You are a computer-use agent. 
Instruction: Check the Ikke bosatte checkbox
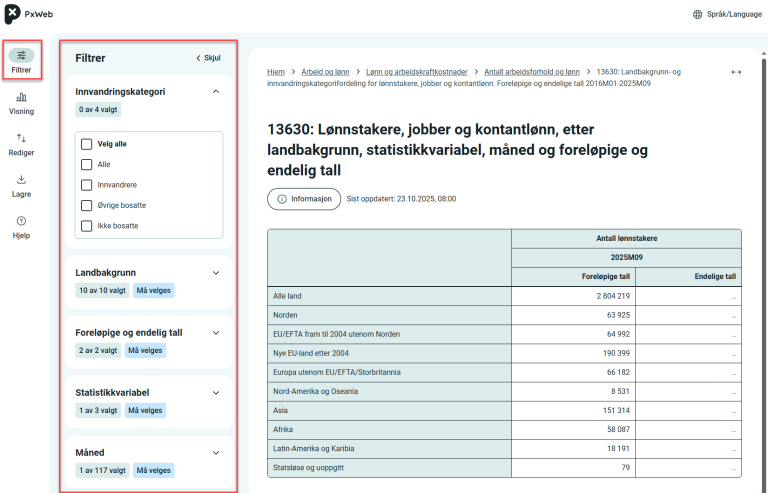click(x=87, y=226)
